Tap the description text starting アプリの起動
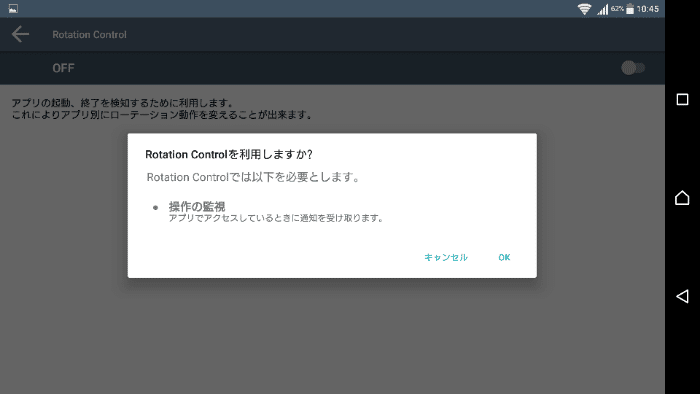700x394 pixels. tap(162, 109)
